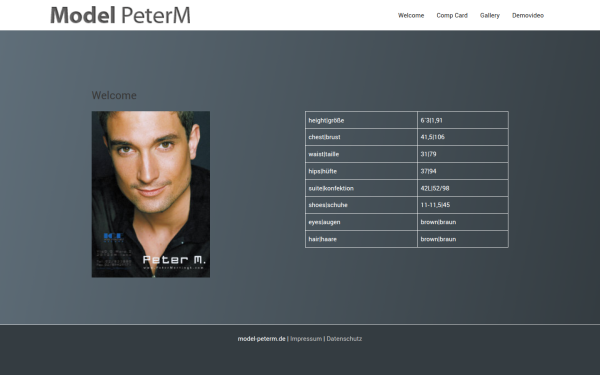Select the height|größe table cell
The height and width of the screenshot is (375, 600).
(x=361, y=120)
